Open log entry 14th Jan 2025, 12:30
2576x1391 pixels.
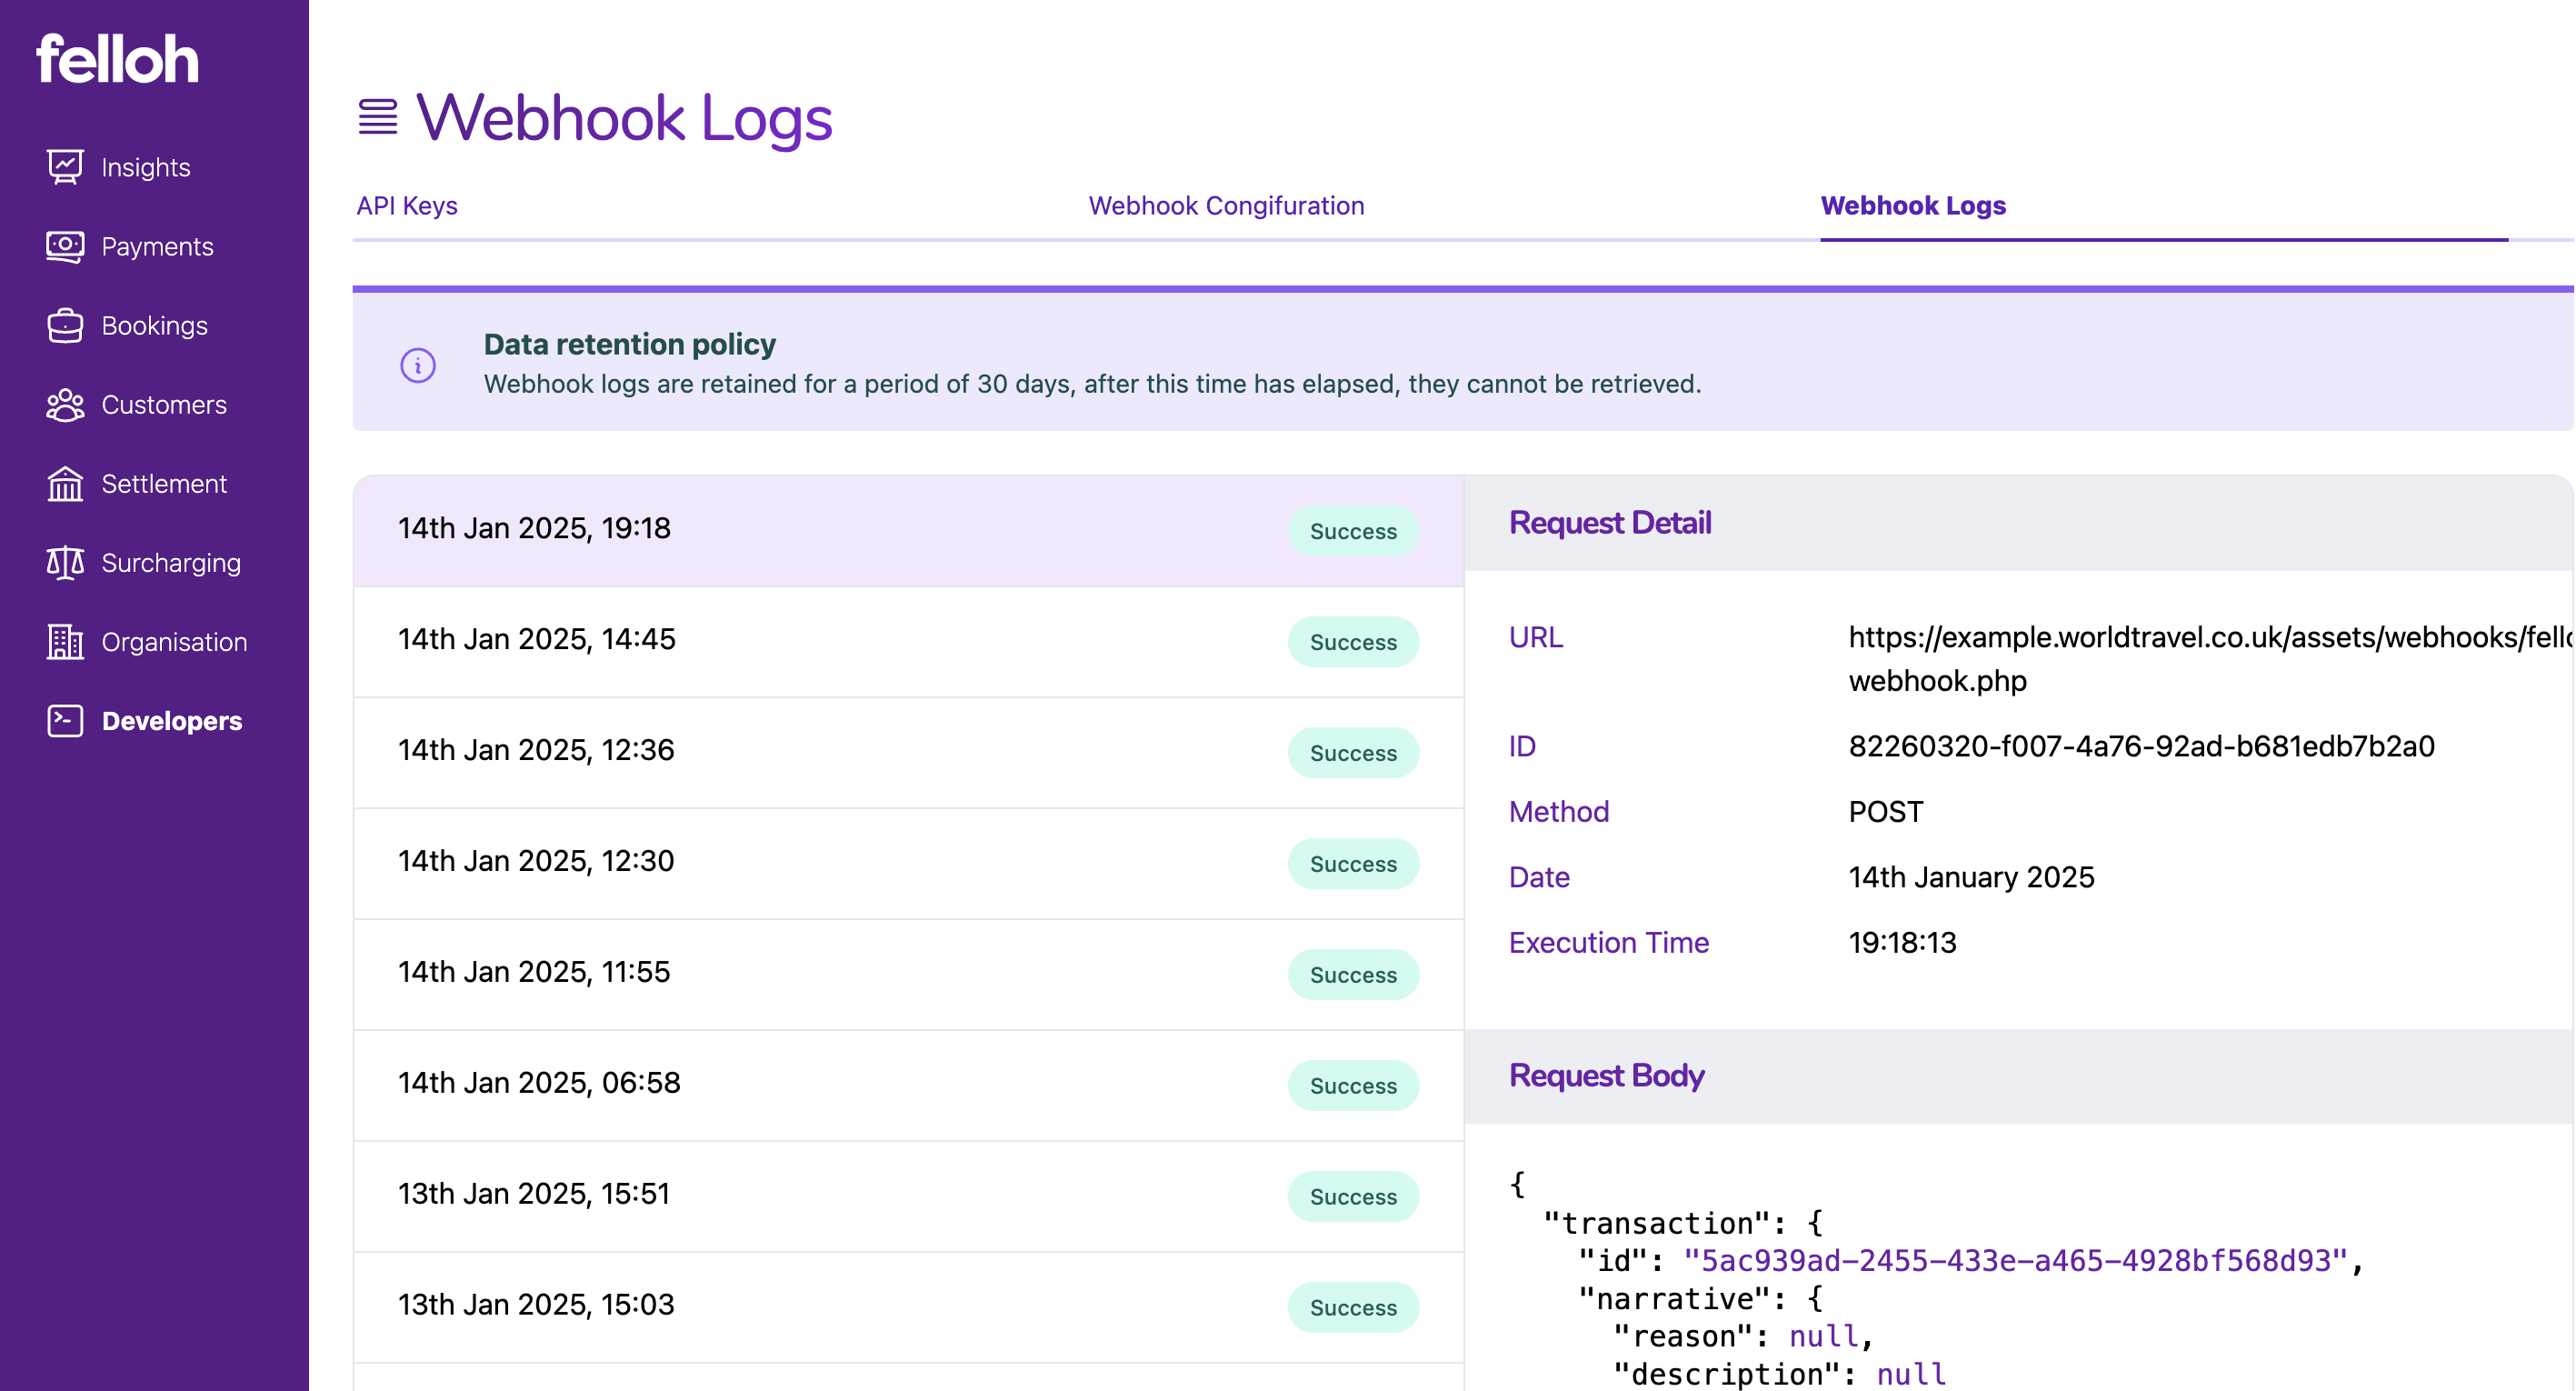[908, 863]
